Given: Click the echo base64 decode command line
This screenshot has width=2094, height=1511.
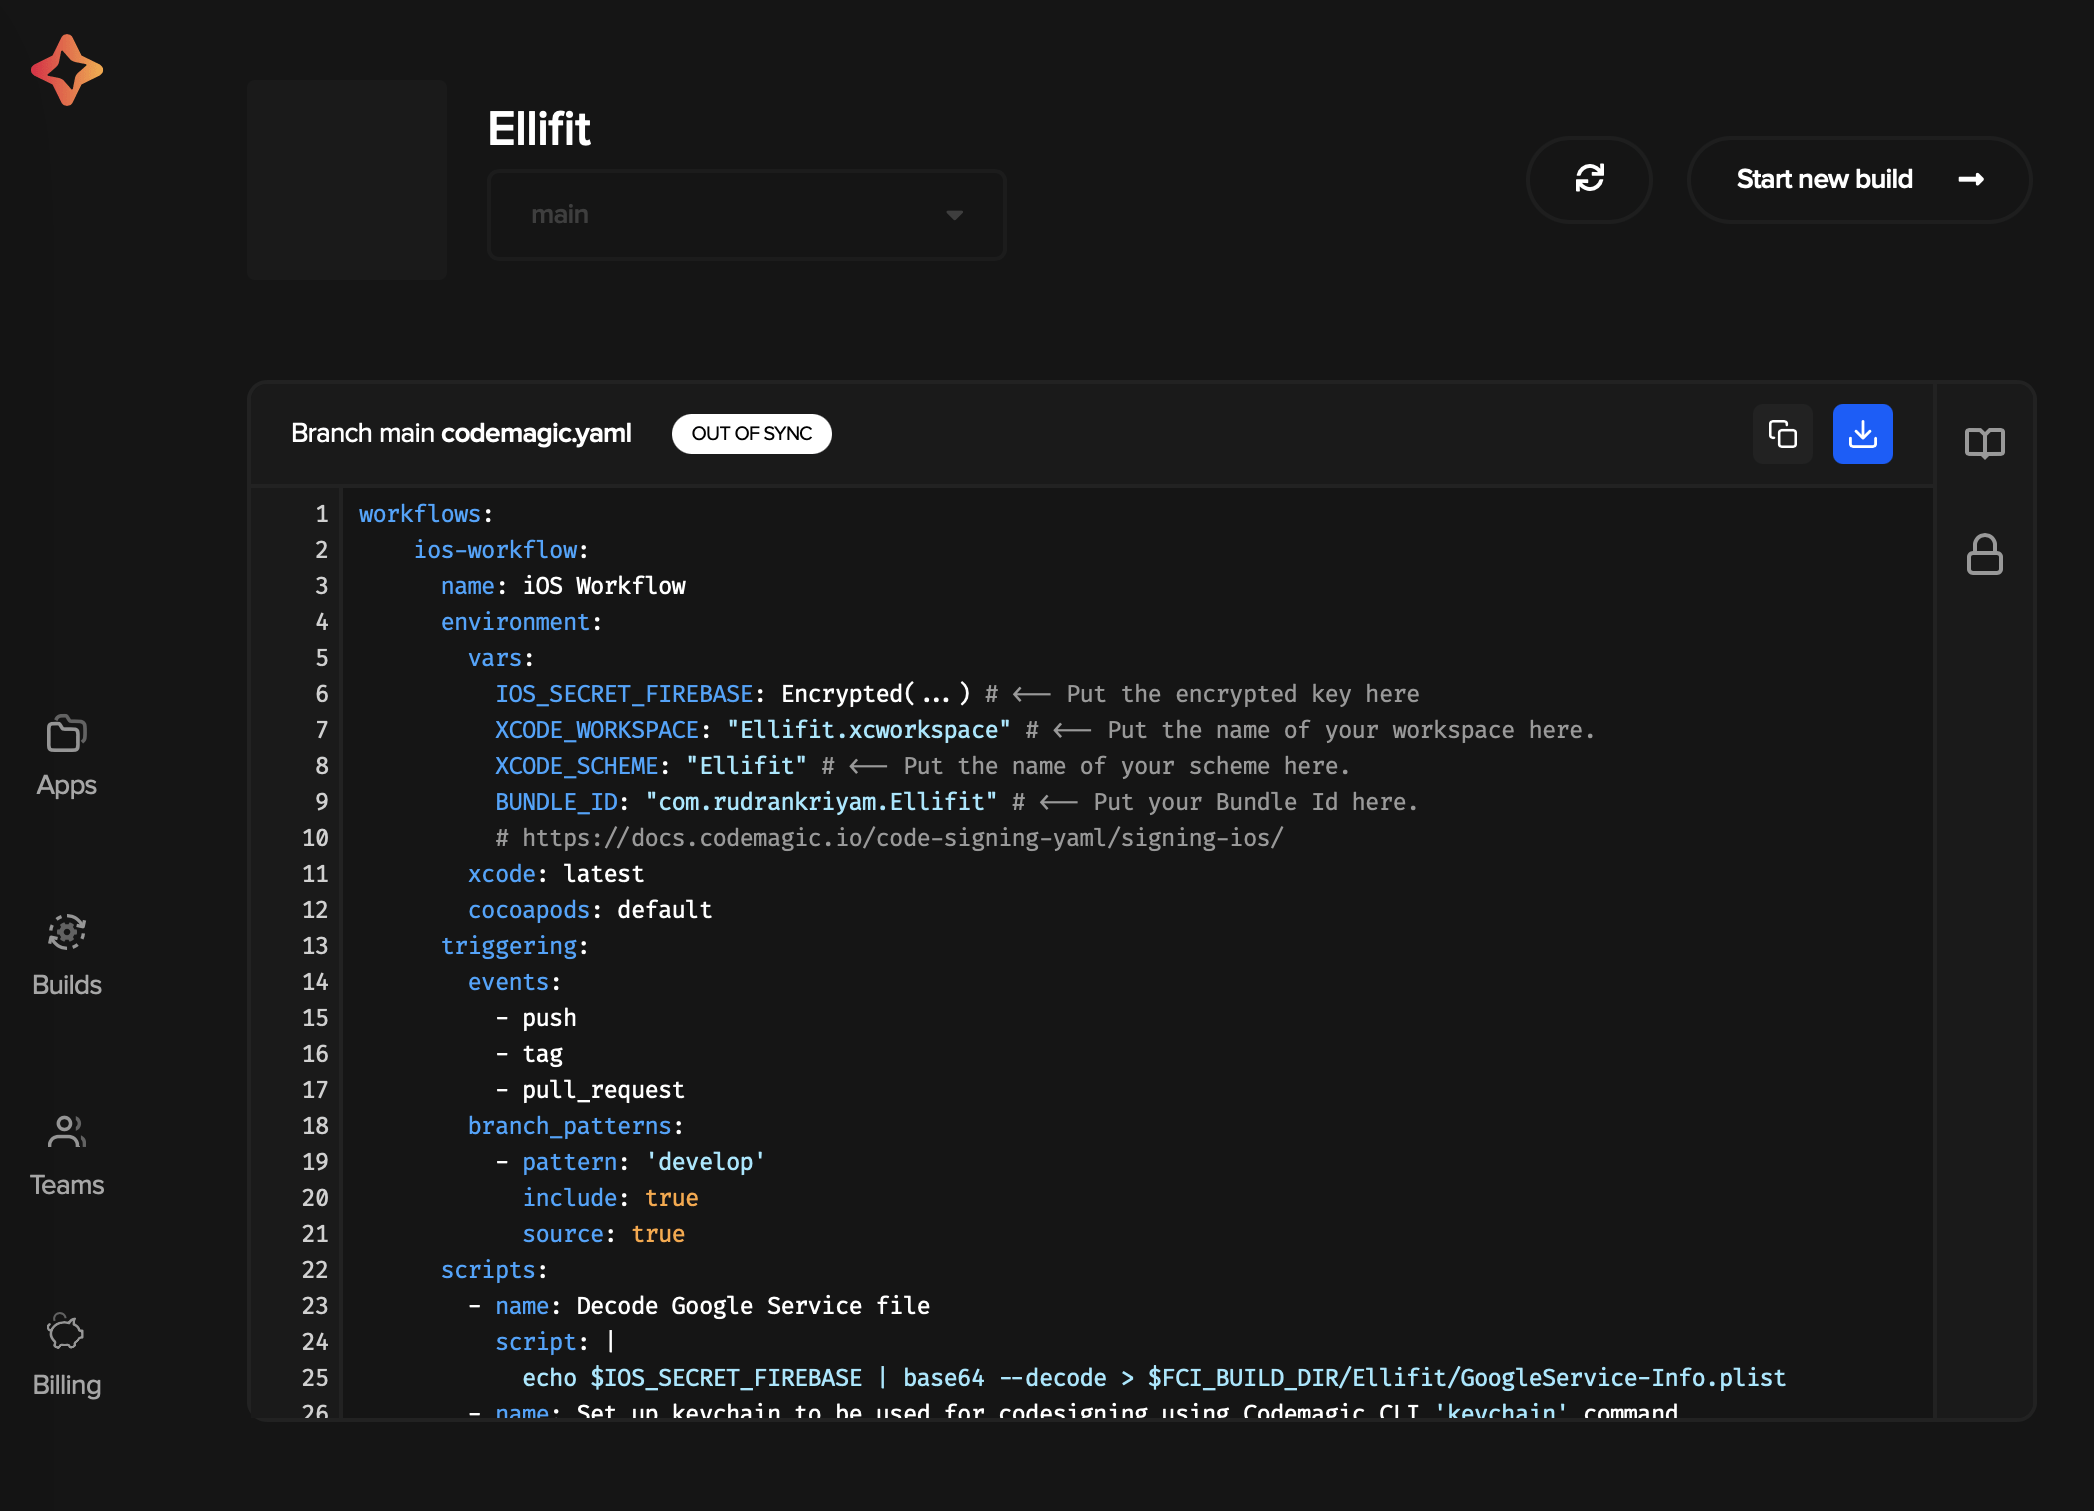Looking at the screenshot, I should pos(1154,1378).
